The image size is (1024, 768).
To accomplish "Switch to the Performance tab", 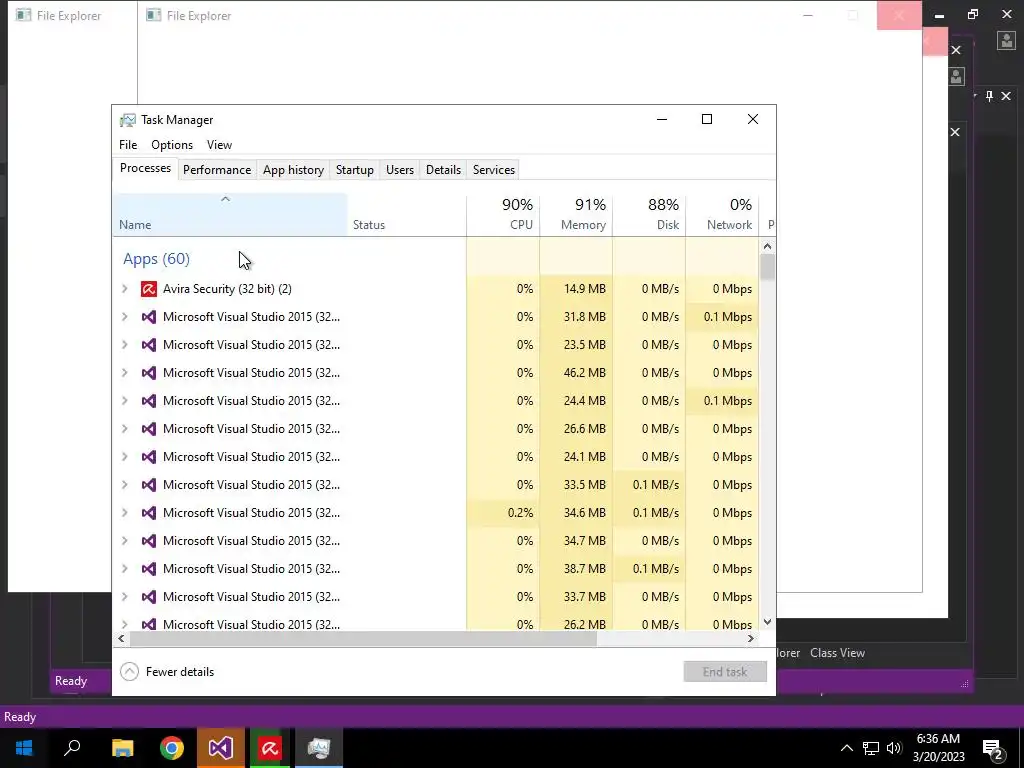I will 217,170.
